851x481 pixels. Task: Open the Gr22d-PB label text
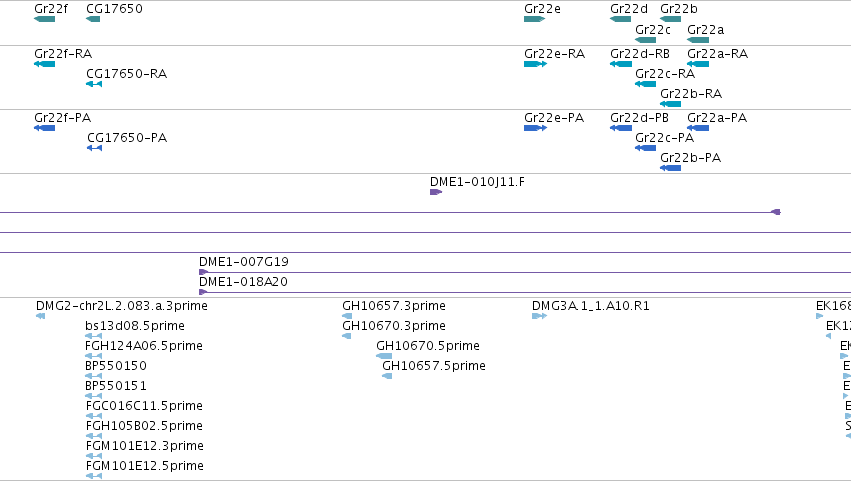point(639,118)
